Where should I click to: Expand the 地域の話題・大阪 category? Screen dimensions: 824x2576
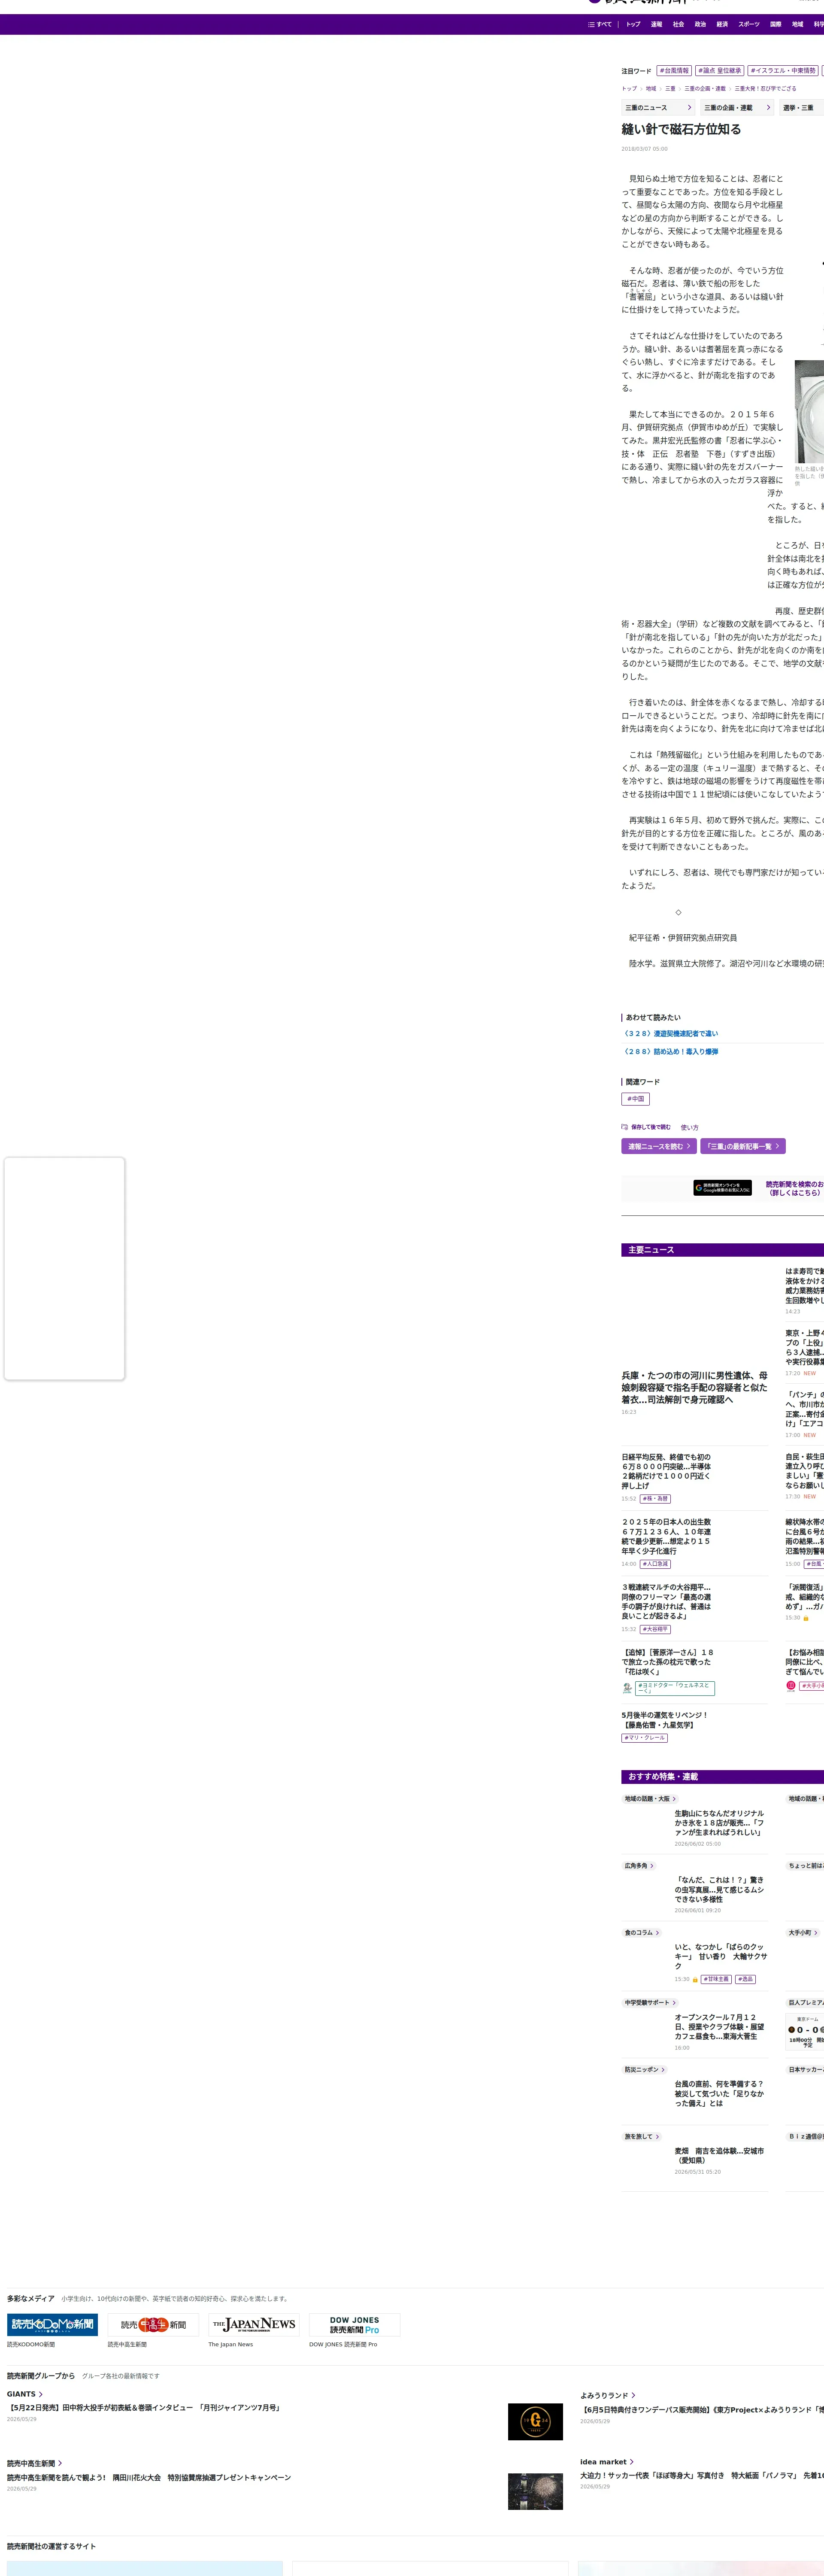tap(650, 1799)
